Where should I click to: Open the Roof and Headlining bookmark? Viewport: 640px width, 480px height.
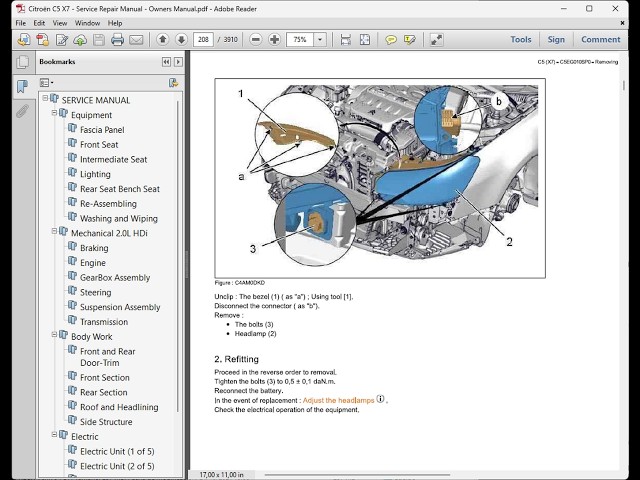point(119,407)
